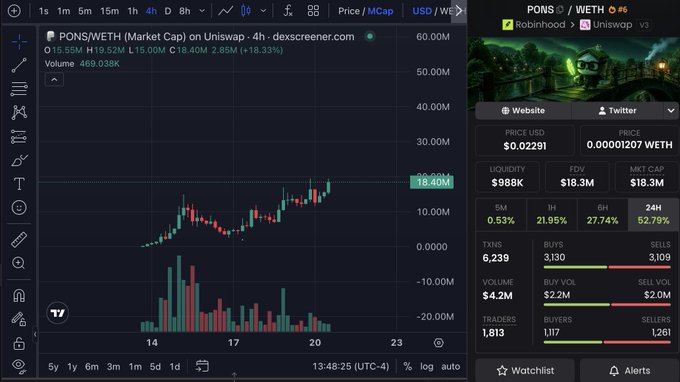The height and width of the screenshot is (382, 680).
Task: Switch to the line chart type
Action: click(x=226, y=11)
